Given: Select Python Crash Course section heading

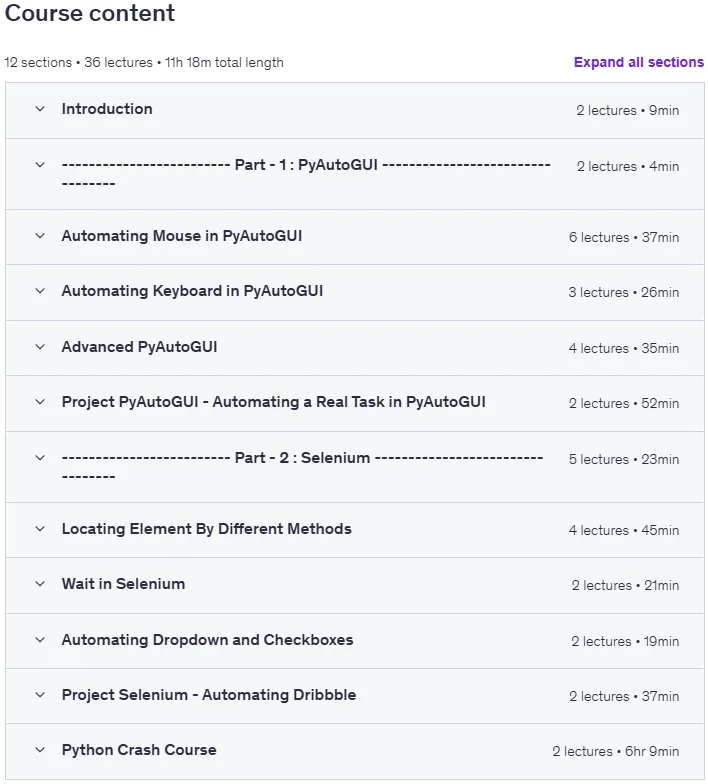Looking at the screenshot, I should coord(139,750).
